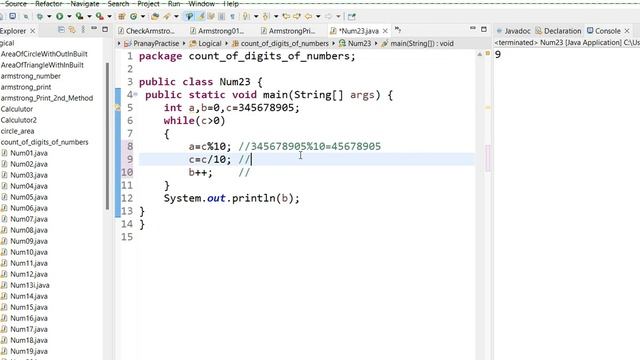Click the Forward navigation arrow icon
The width and height of the screenshot is (640, 360).
click(x=328, y=16)
